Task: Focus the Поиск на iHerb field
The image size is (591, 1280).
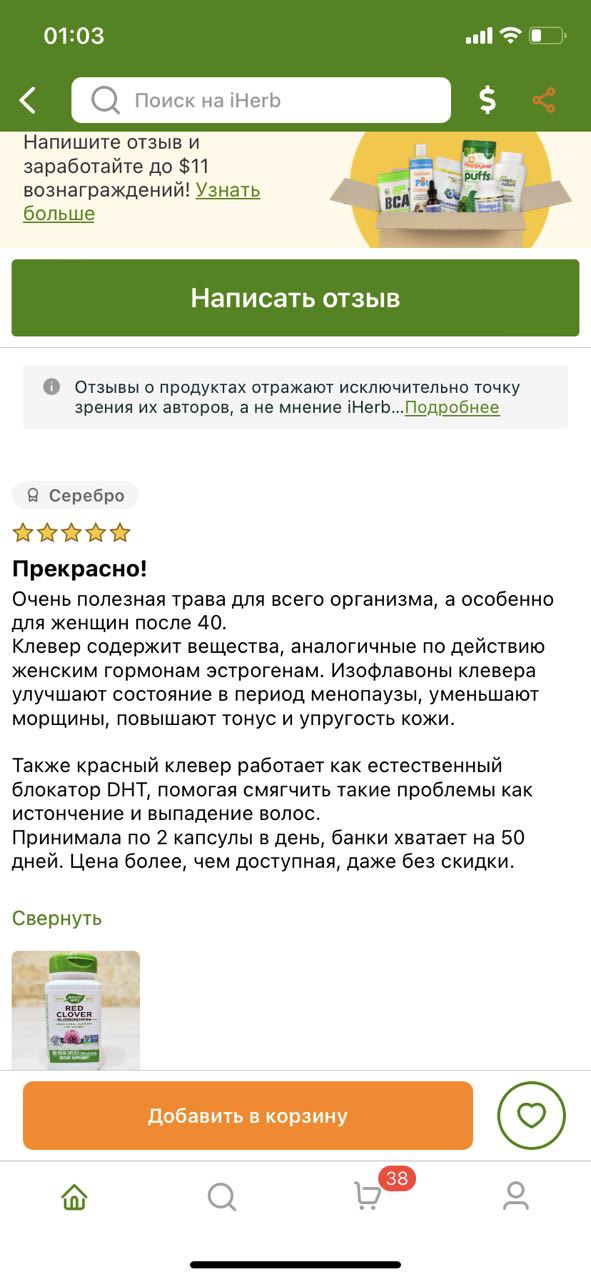Action: [x=261, y=100]
